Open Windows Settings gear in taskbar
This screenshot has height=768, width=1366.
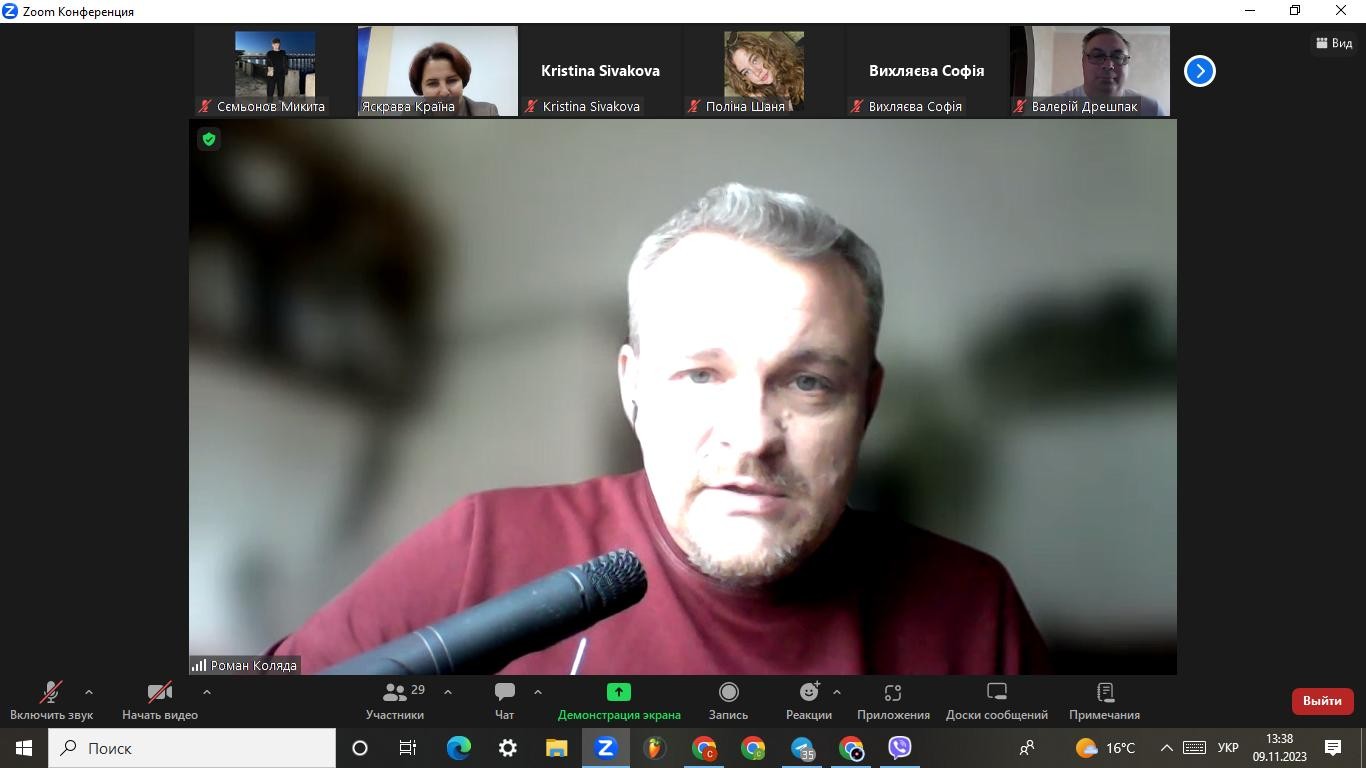tap(507, 748)
